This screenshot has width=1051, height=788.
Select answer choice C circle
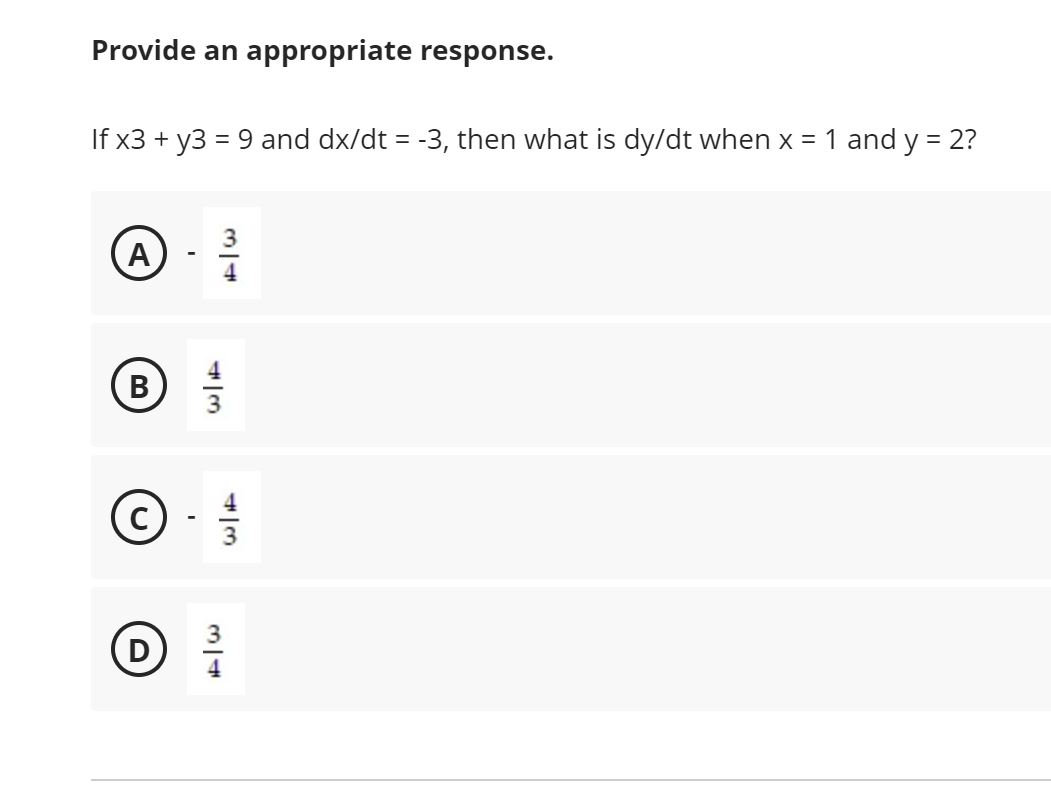138,518
